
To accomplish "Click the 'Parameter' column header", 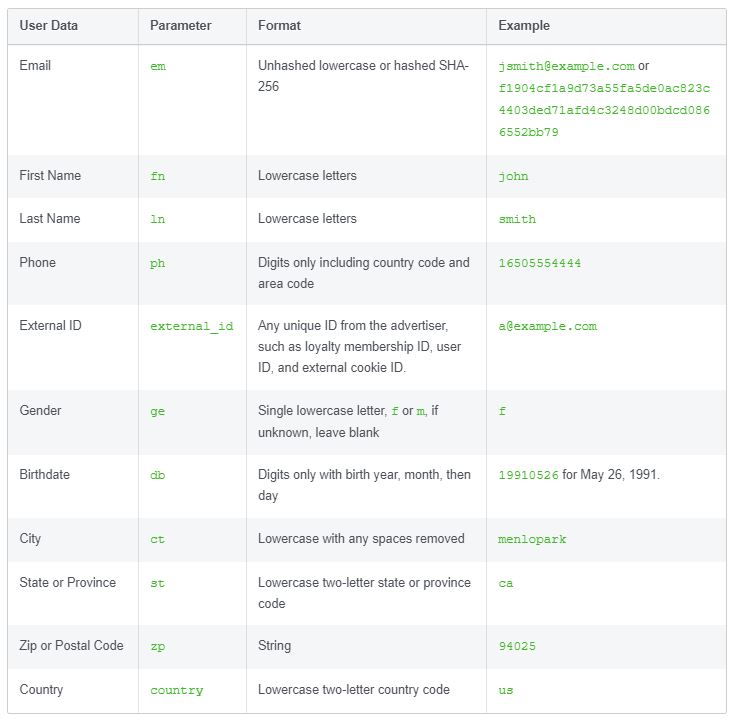I will tap(180, 25).
